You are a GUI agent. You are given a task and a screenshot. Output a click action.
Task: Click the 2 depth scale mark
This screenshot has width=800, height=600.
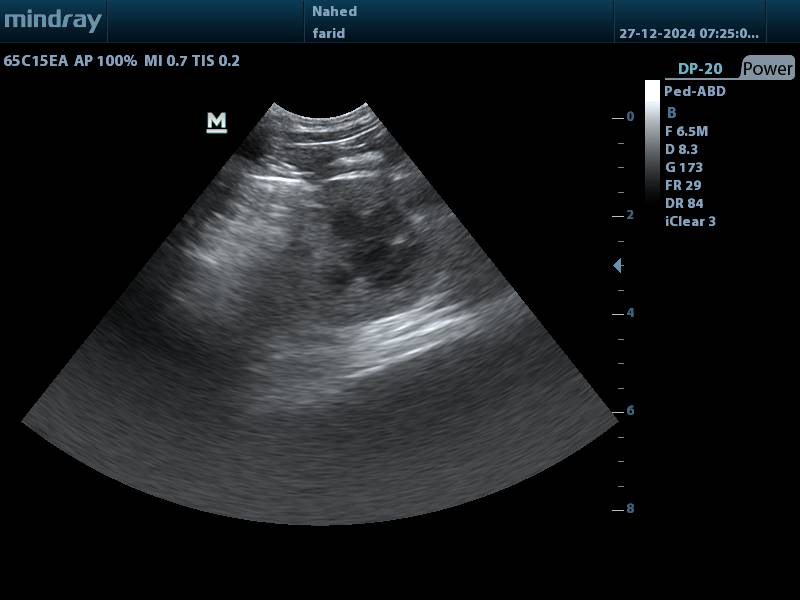(x=630, y=215)
